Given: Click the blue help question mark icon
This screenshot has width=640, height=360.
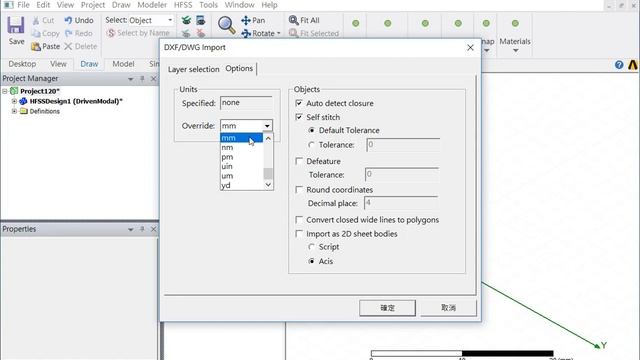Looking at the screenshot, I should click(619, 65).
